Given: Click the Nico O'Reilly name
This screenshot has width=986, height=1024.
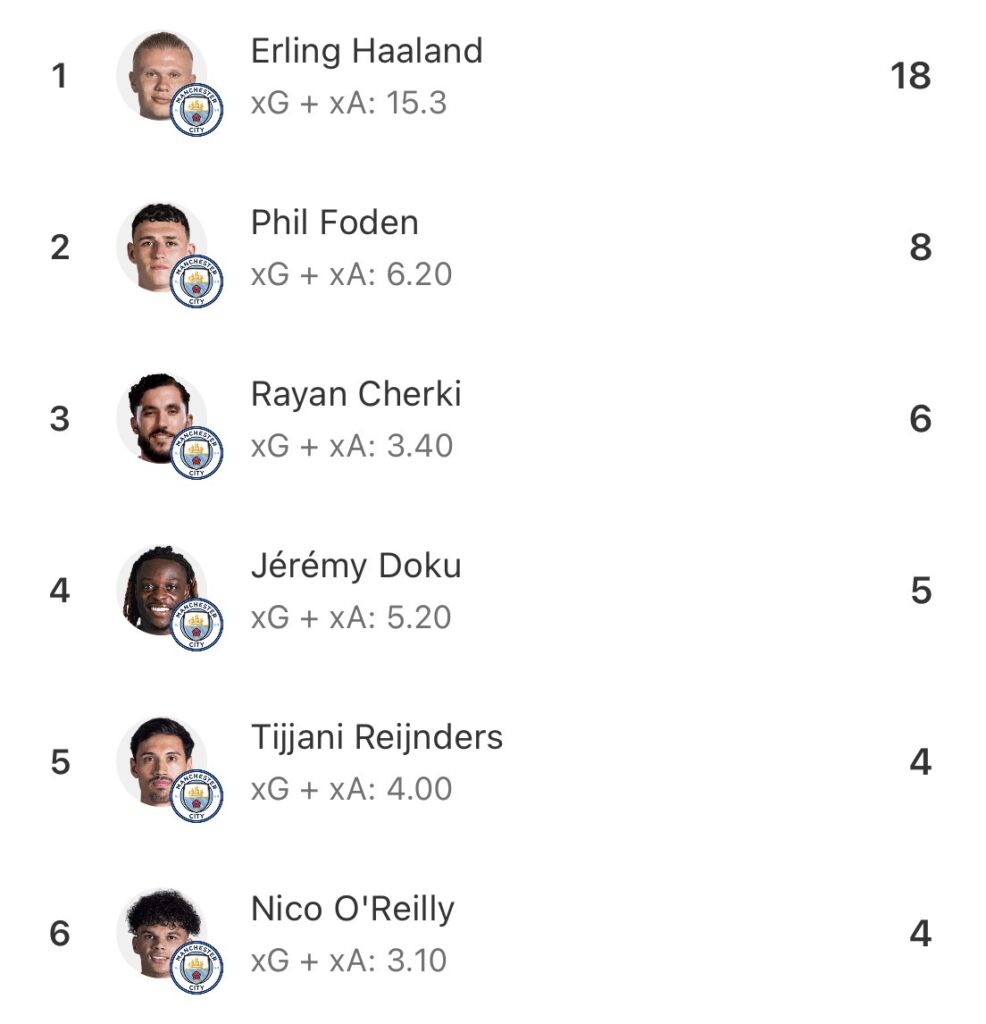Looking at the screenshot, I should [x=352, y=910].
